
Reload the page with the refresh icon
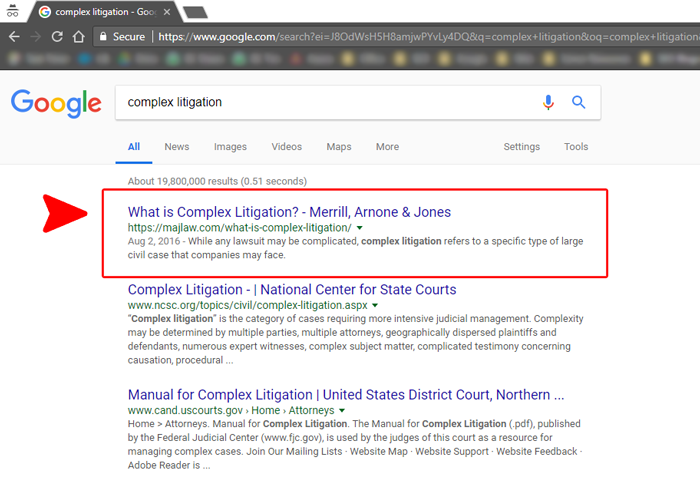pyautogui.click(x=57, y=37)
